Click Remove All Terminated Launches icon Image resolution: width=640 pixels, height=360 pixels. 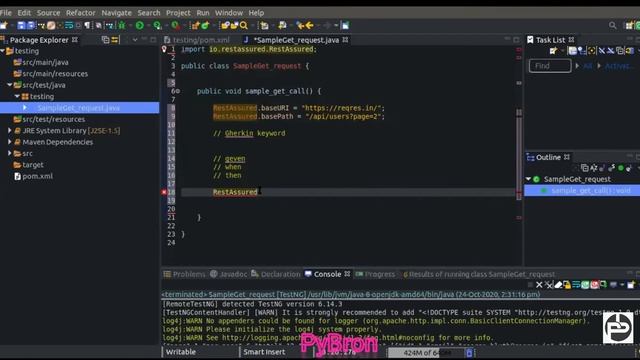549,285
